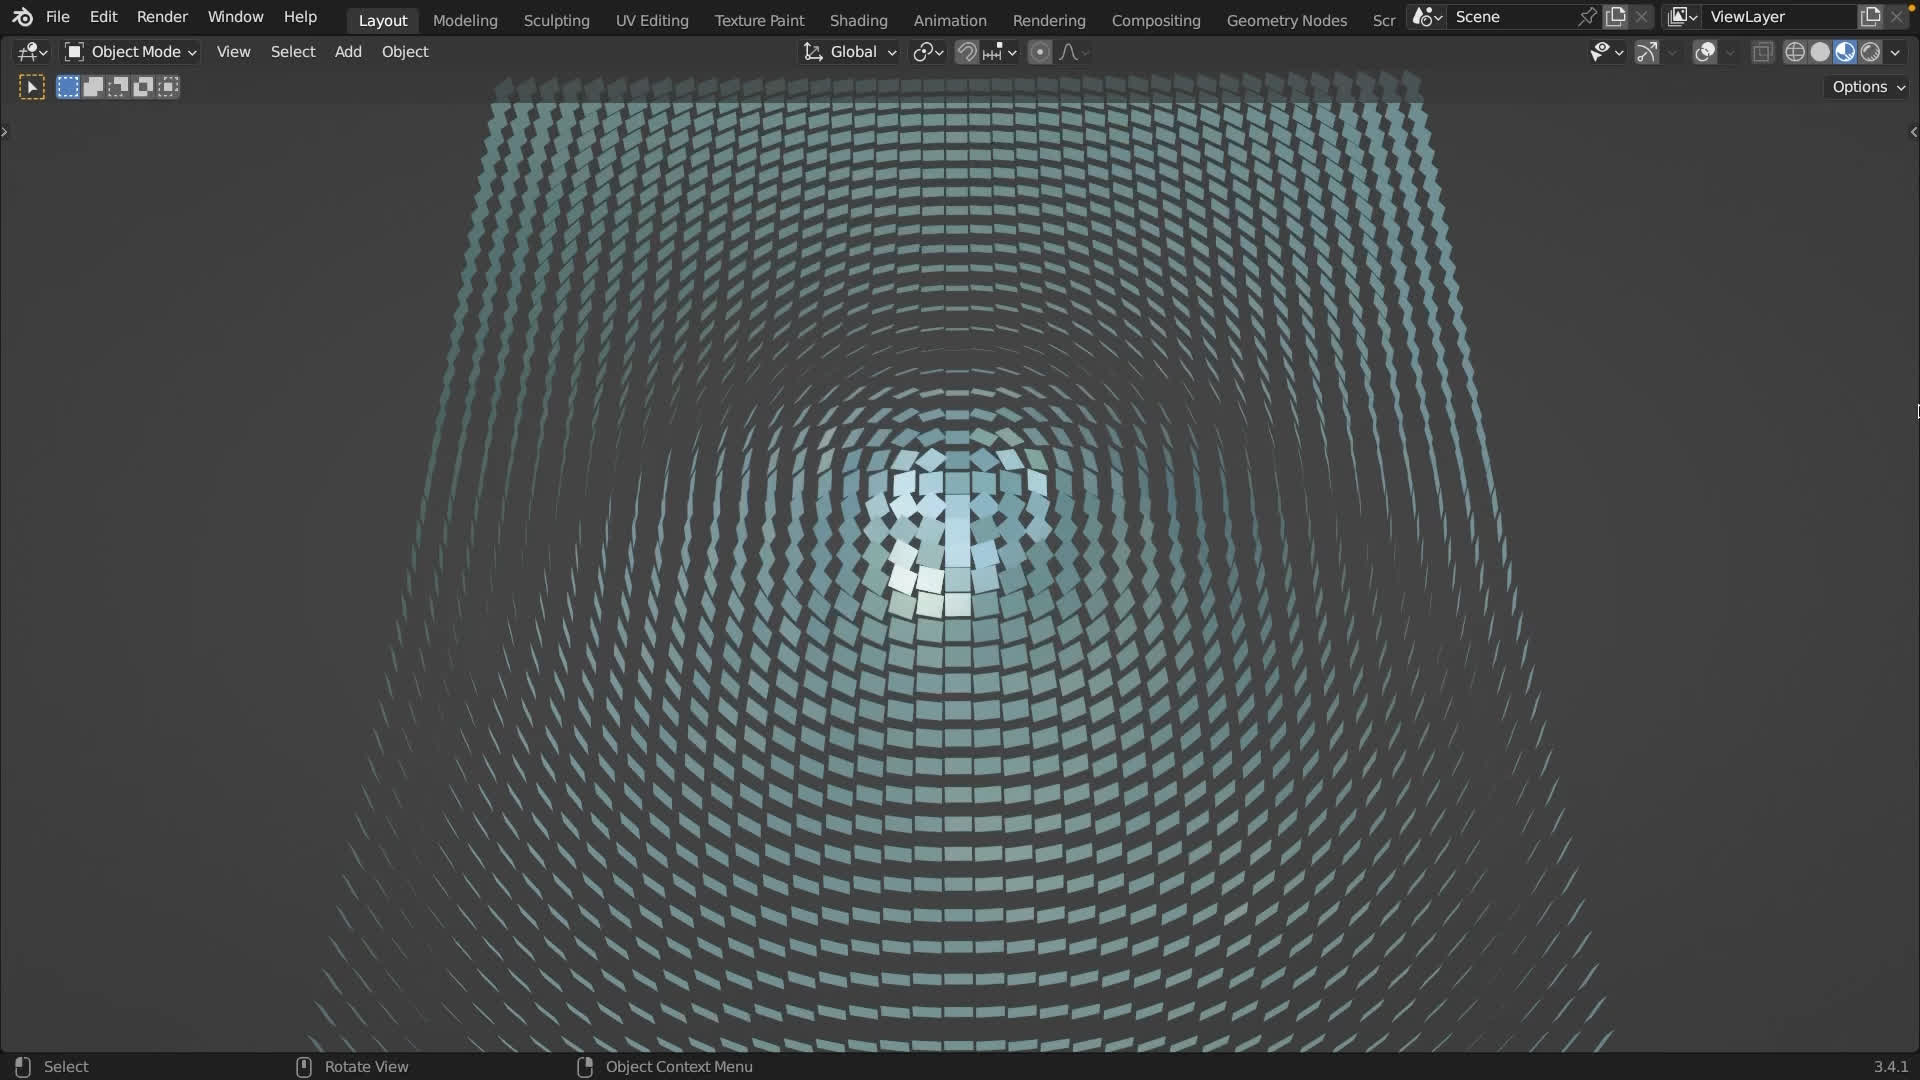1920x1080 pixels.
Task: Set selection mode to new selection
Action: pyautogui.click(x=68, y=87)
